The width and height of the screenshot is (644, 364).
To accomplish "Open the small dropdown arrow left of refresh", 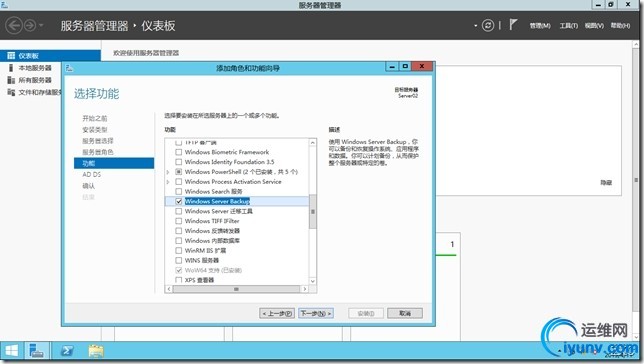I will (x=475, y=25).
